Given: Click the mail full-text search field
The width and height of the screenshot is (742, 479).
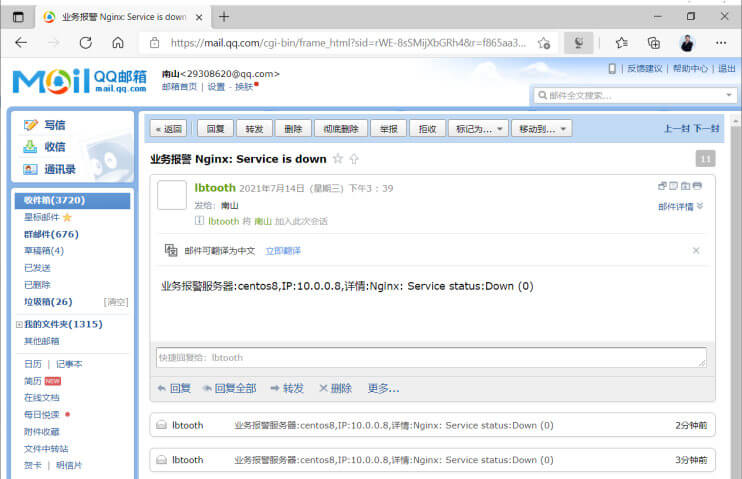Looking at the screenshot, I should tap(634, 95).
